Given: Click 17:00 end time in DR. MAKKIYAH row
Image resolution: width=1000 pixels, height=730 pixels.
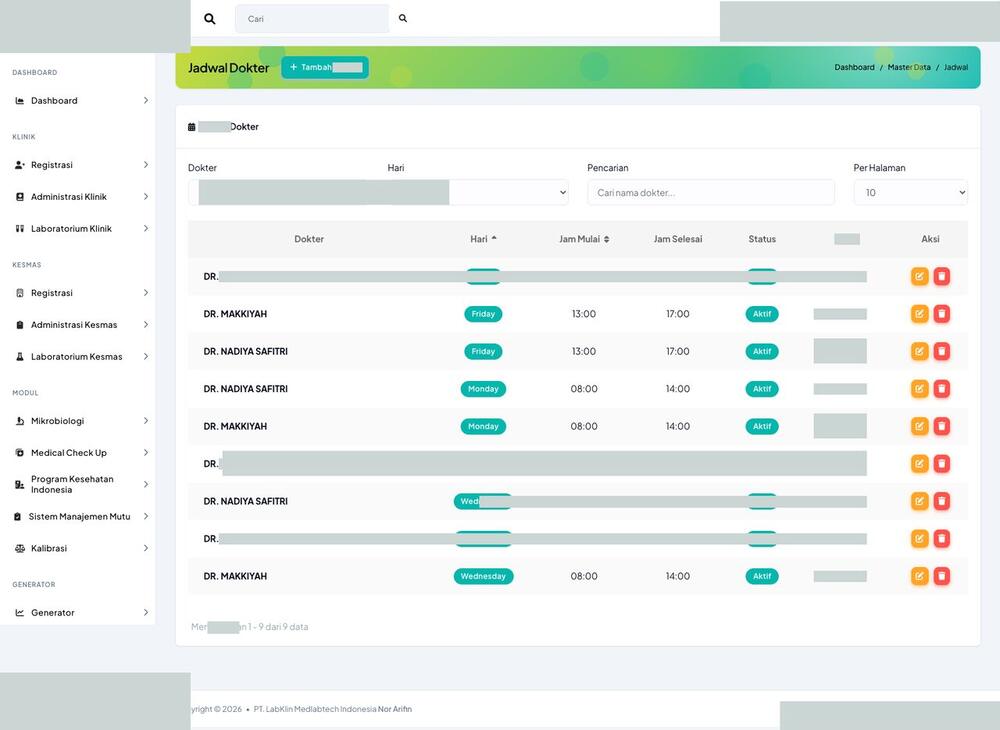Looking at the screenshot, I should click(677, 314).
